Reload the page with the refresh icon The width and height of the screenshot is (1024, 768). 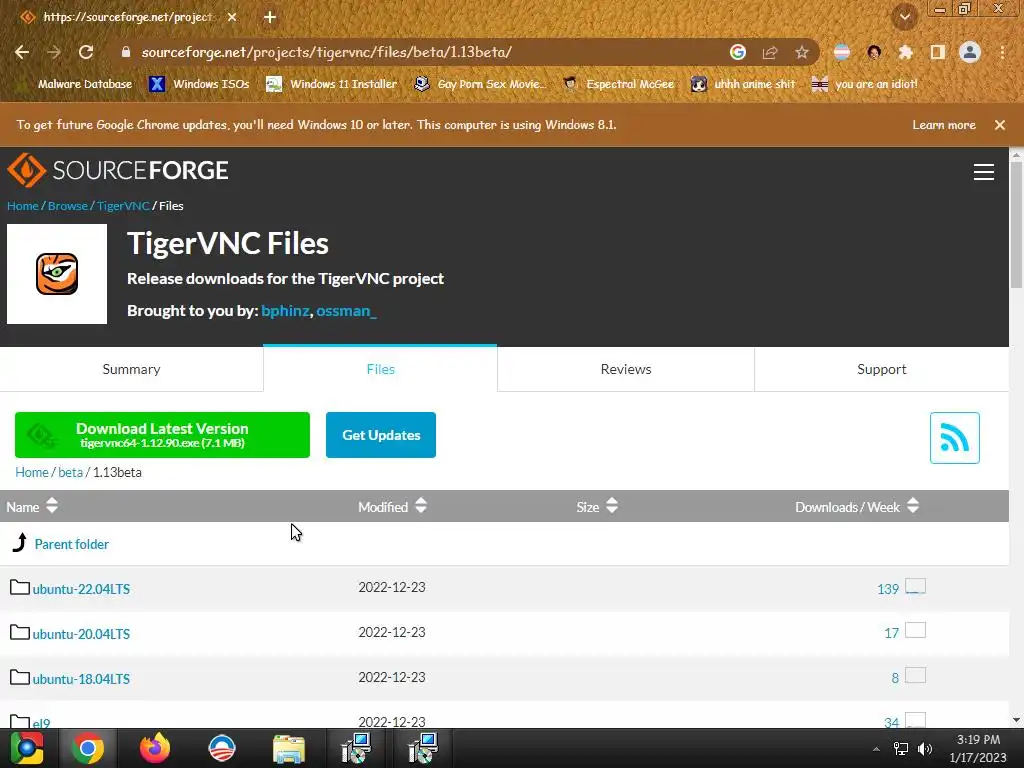[x=86, y=52]
